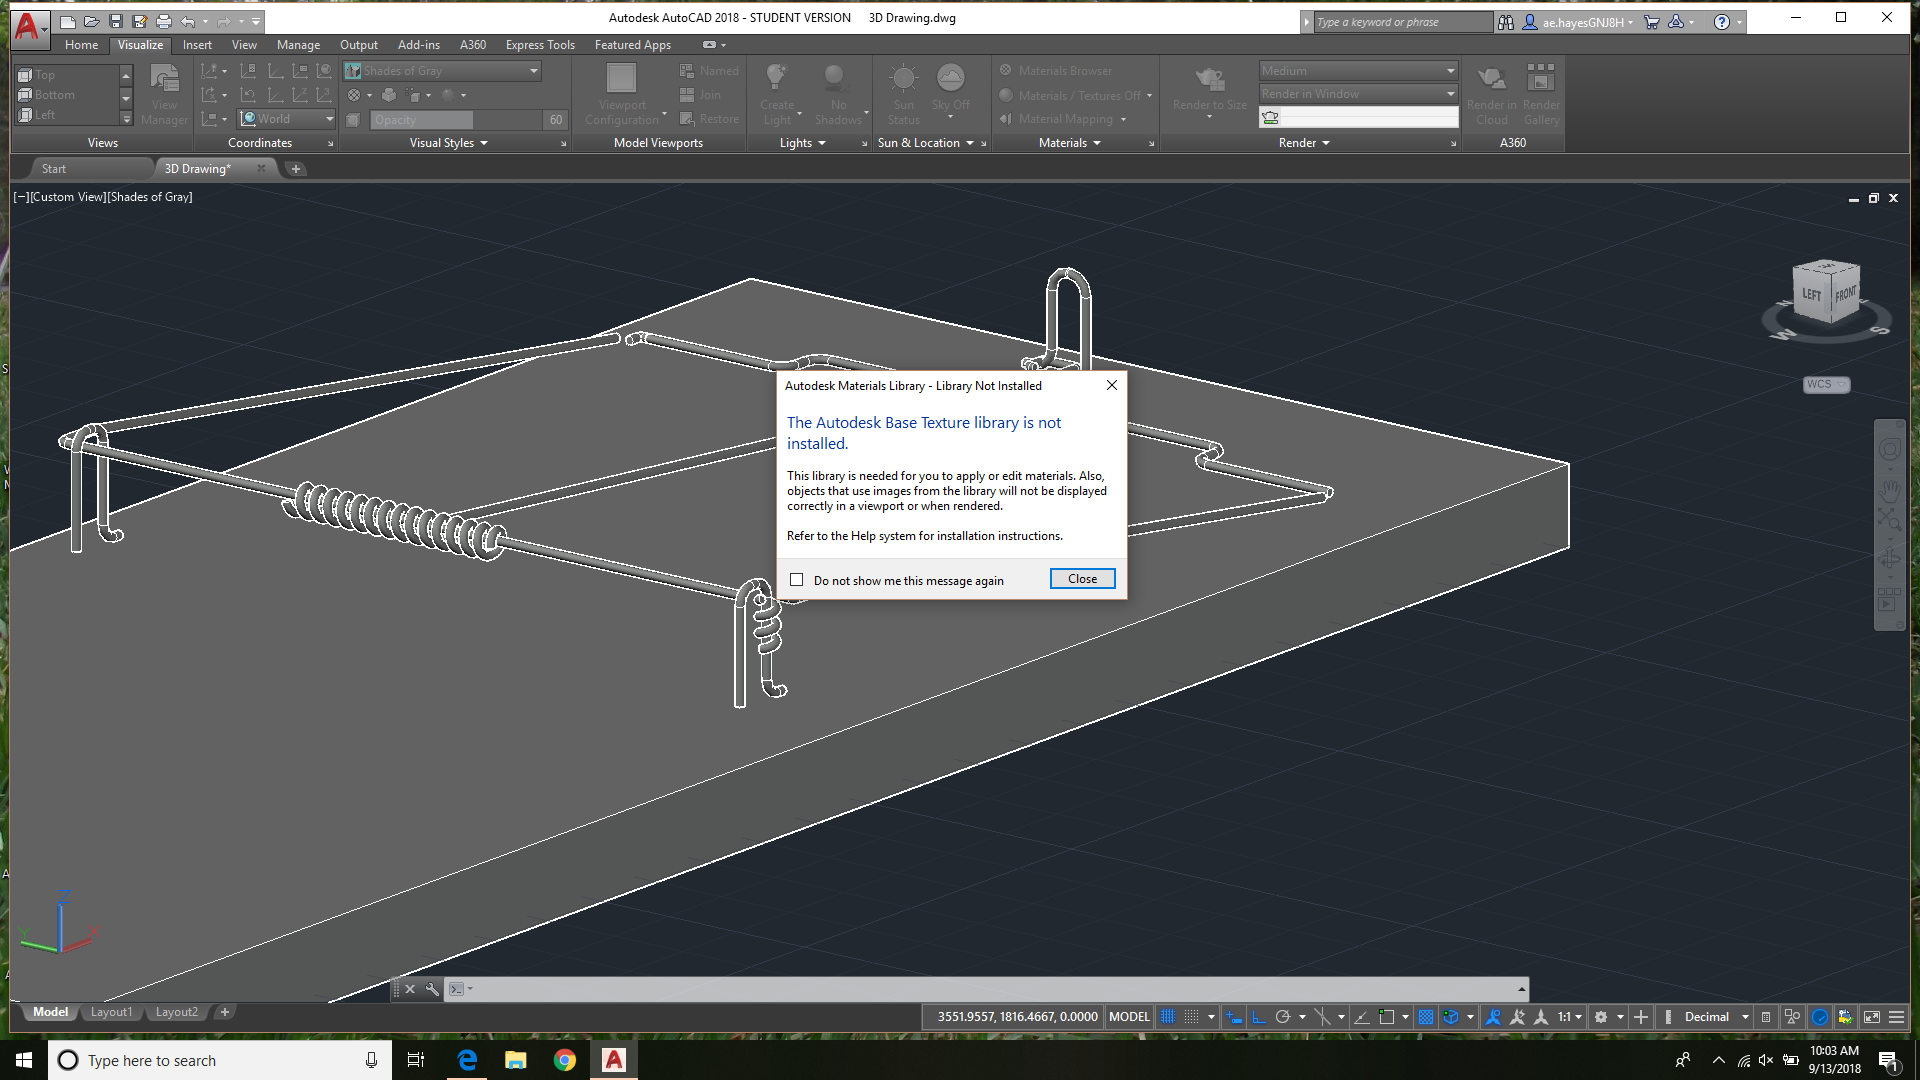The height and width of the screenshot is (1080, 1920).
Task: Click the Render in Window icon
Action: [1269, 117]
